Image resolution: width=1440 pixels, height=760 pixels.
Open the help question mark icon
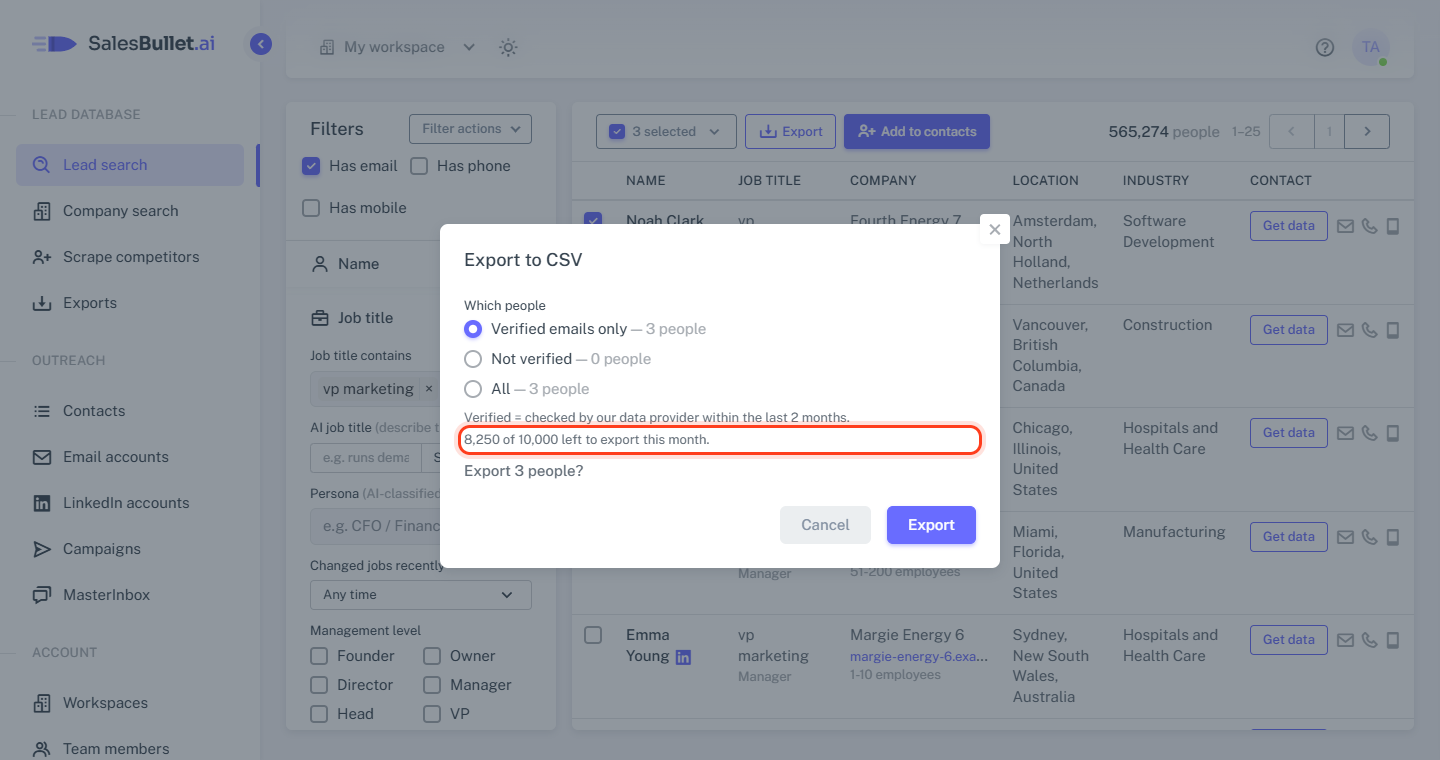(1325, 47)
